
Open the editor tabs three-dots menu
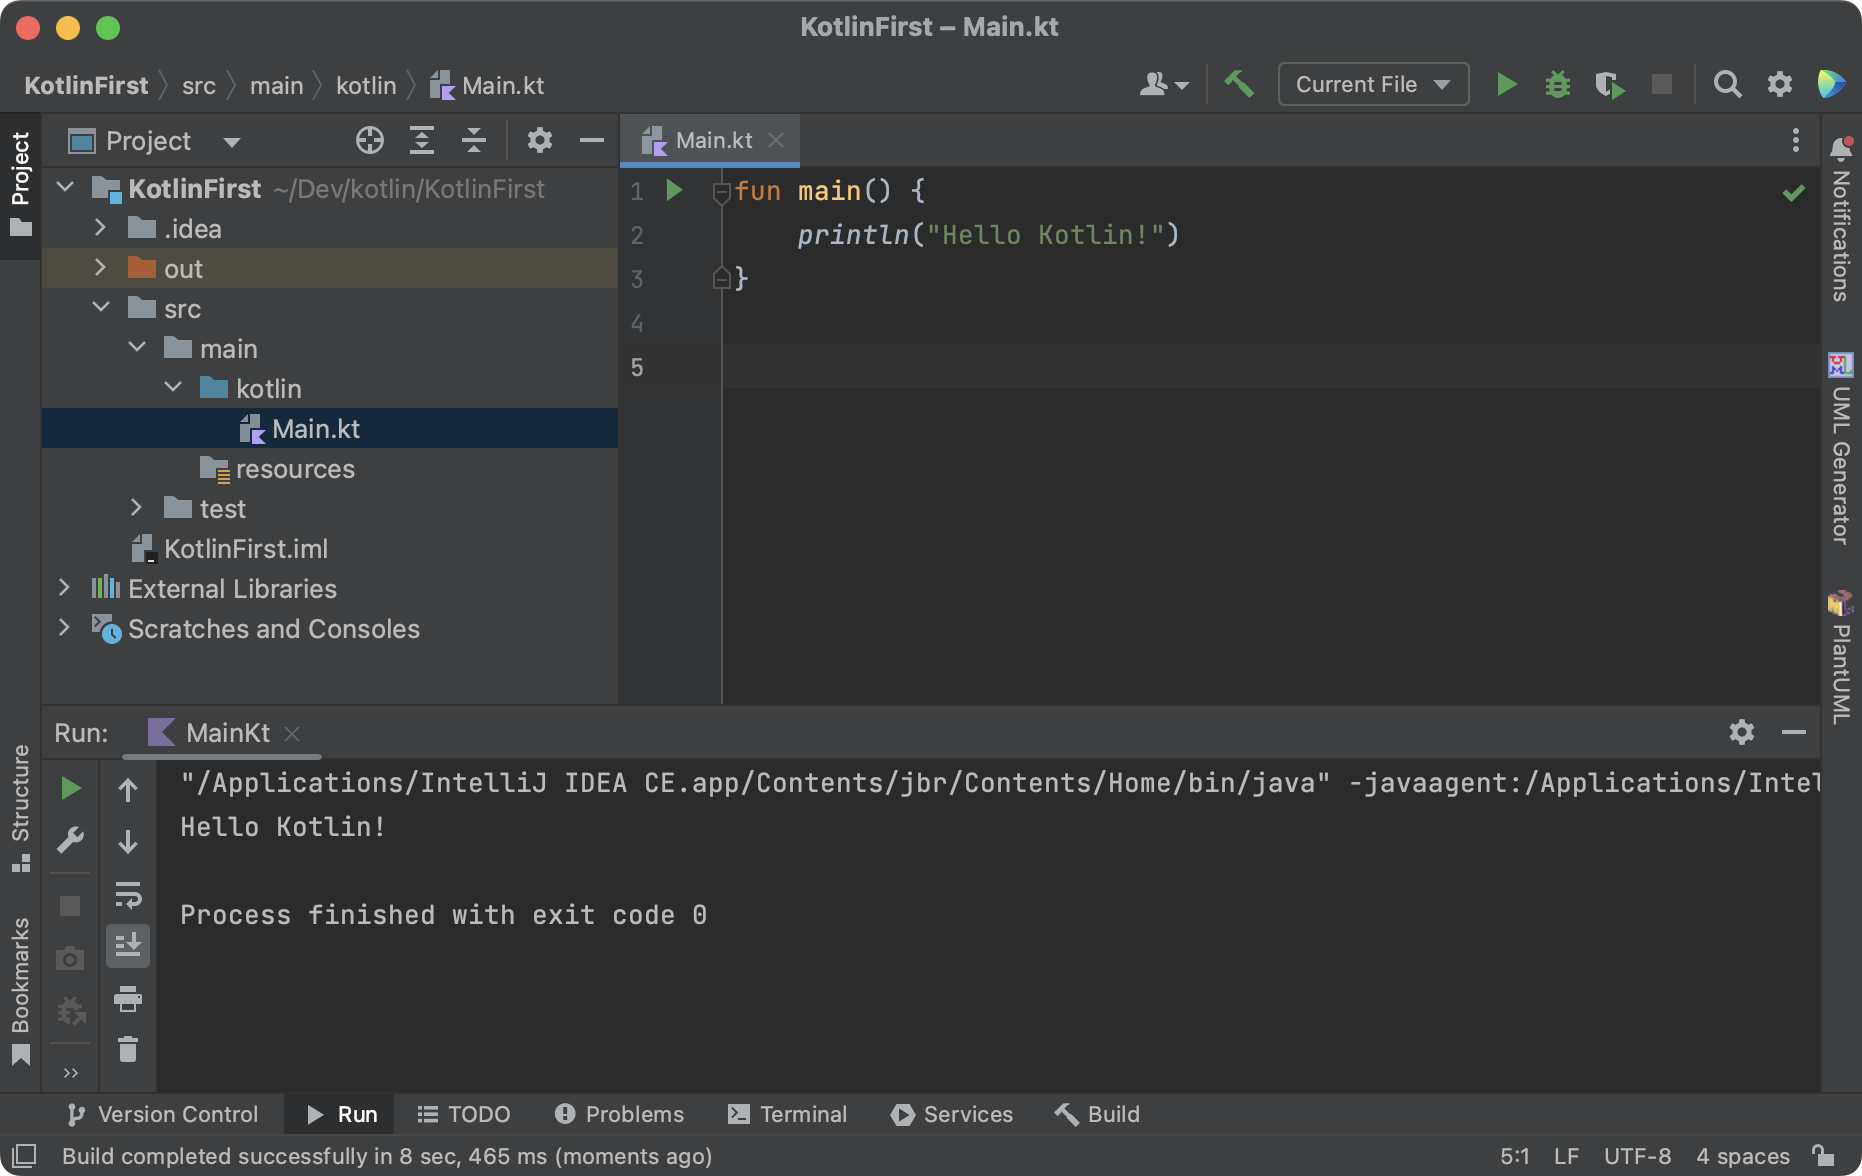(x=1796, y=140)
